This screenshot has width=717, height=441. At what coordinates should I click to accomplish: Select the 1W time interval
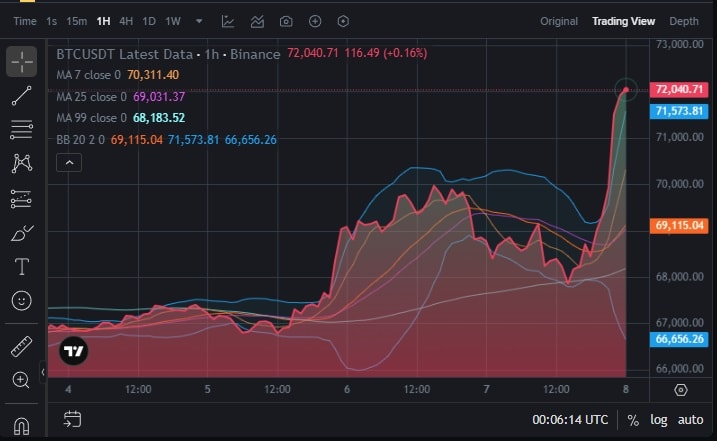pos(173,21)
